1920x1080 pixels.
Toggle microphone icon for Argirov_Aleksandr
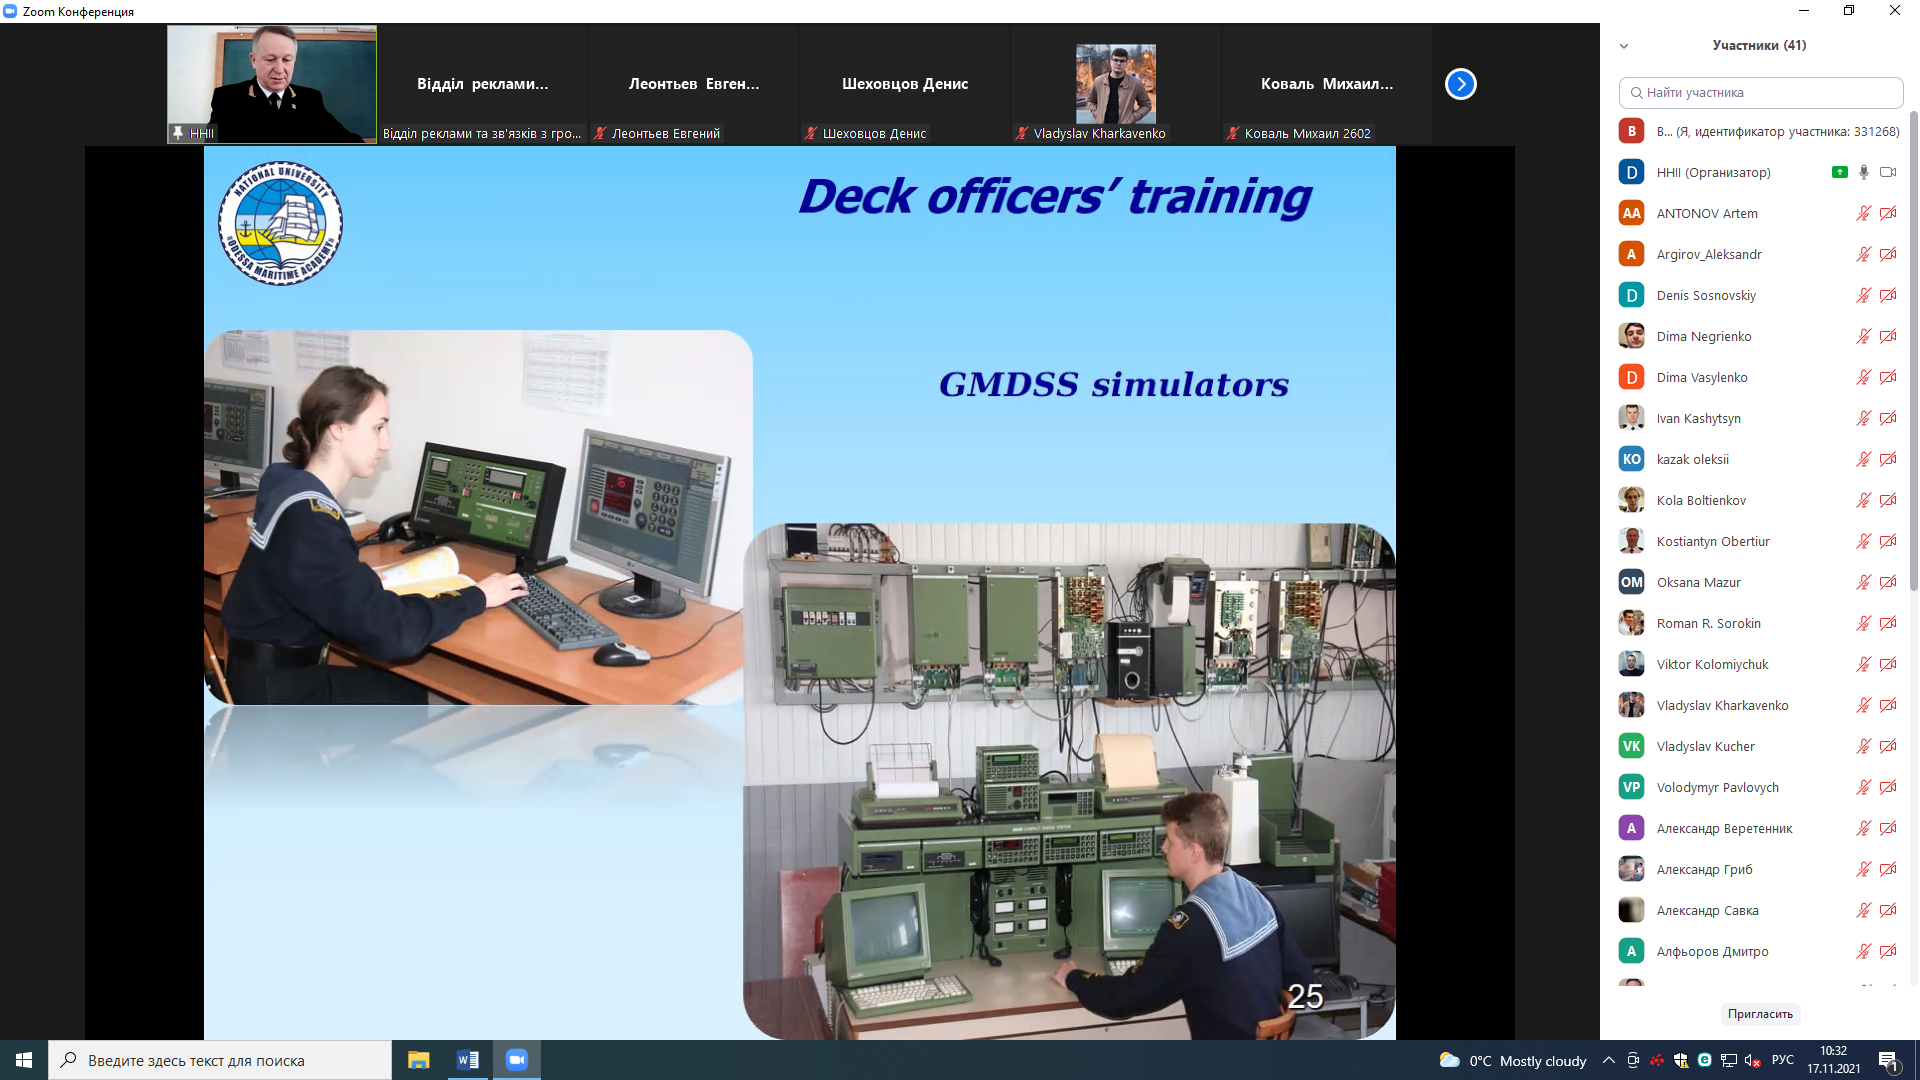(x=1864, y=254)
